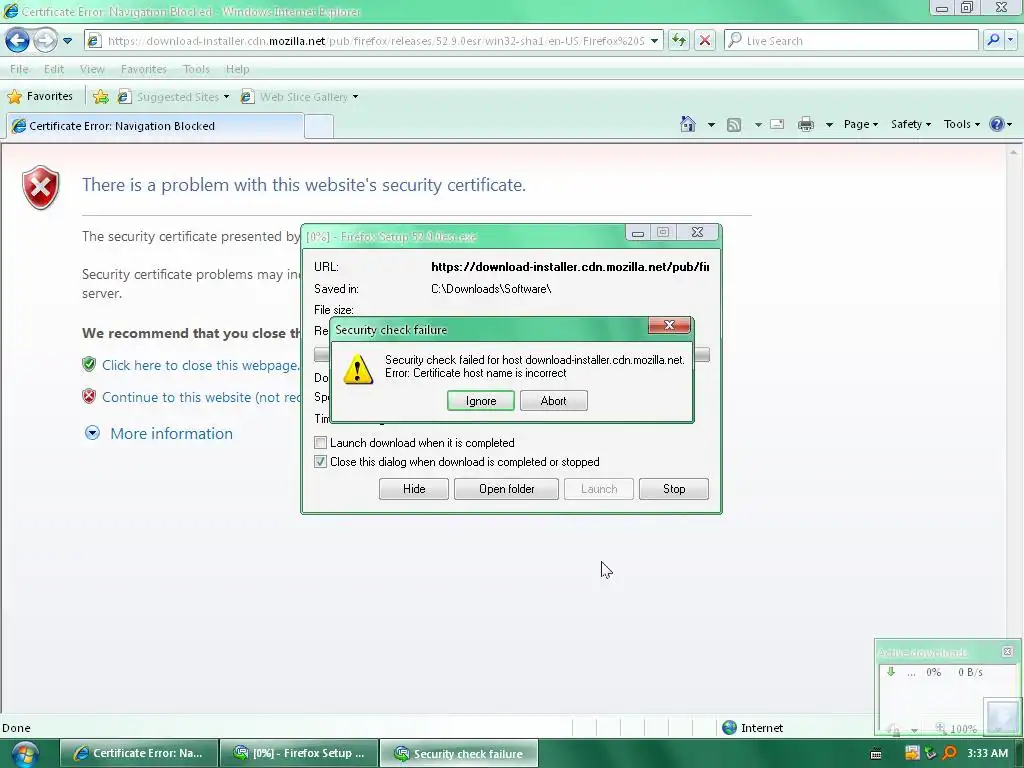Click Add to Favorites Bar icon

point(101,97)
